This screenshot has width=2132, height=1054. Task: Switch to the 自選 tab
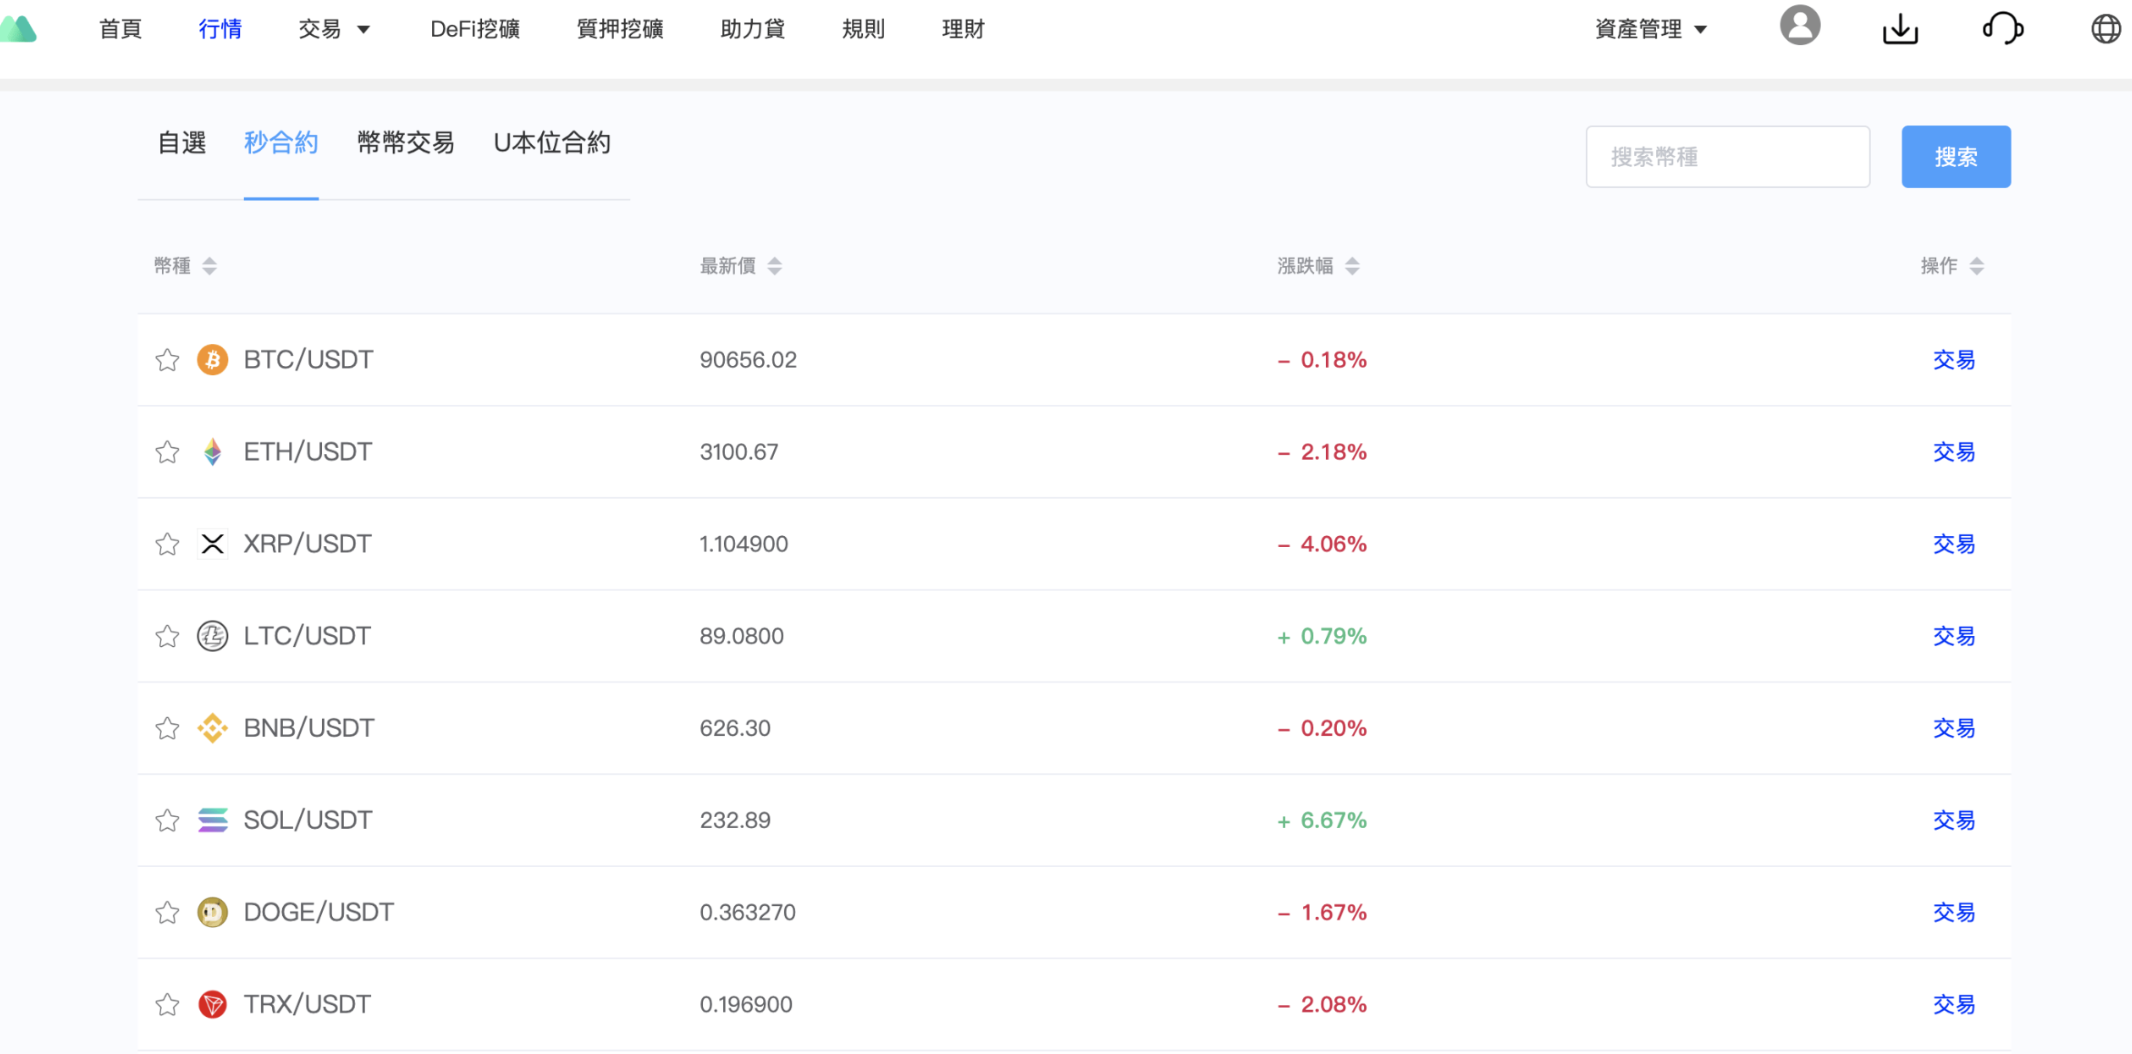point(182,143)
